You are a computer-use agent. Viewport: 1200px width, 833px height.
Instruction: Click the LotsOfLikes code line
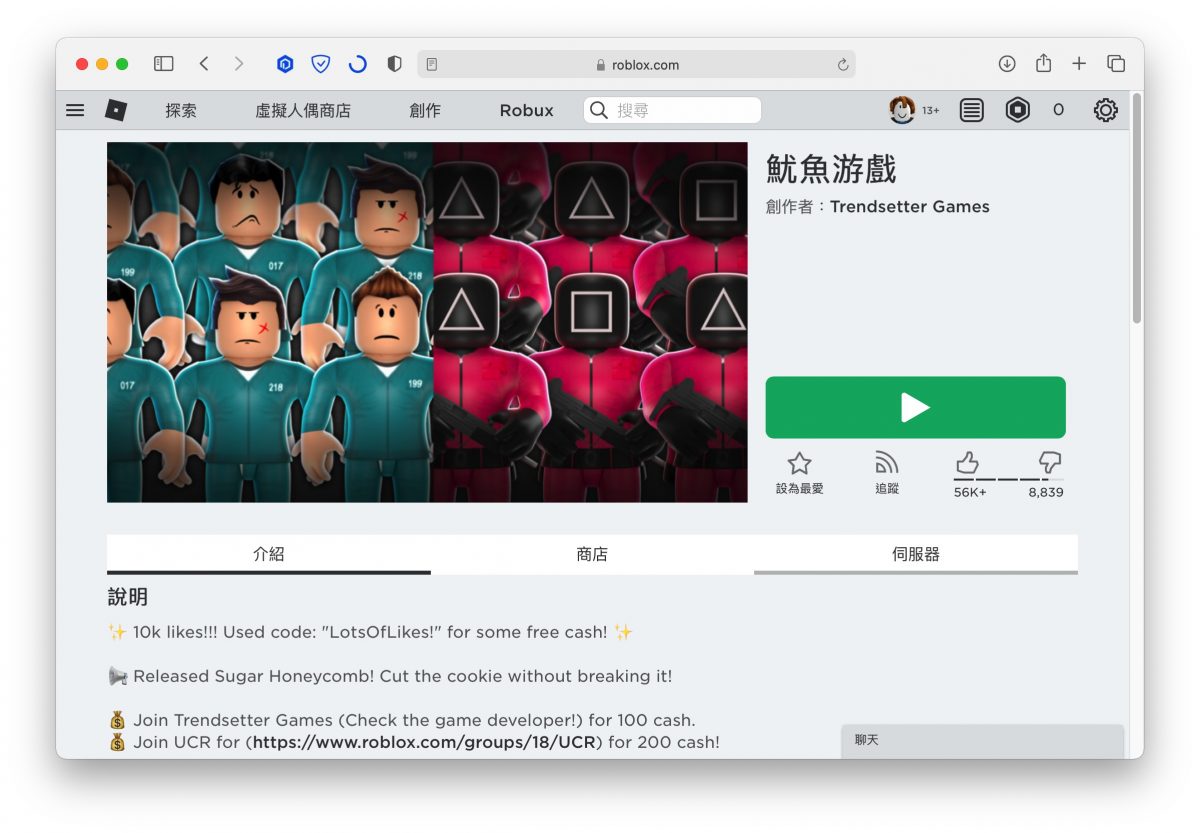(x=370, y=632)
